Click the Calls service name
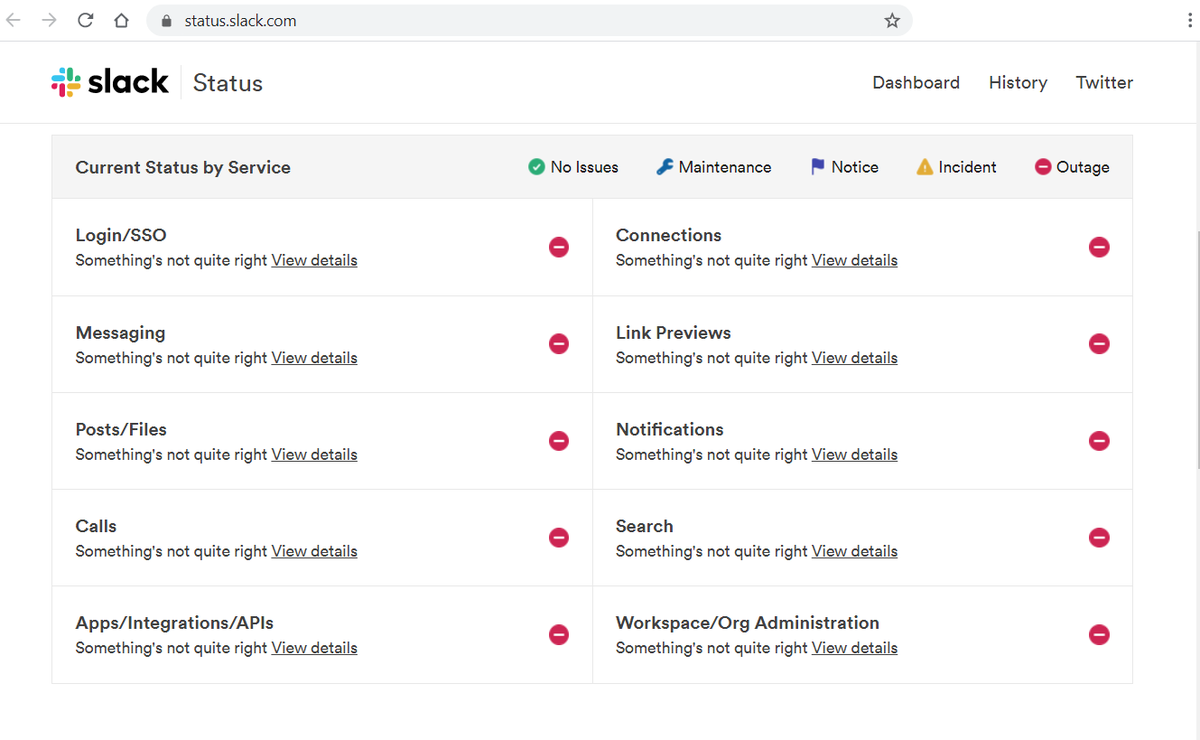Viewport: 1200px width, 740px height. (96, 526)
